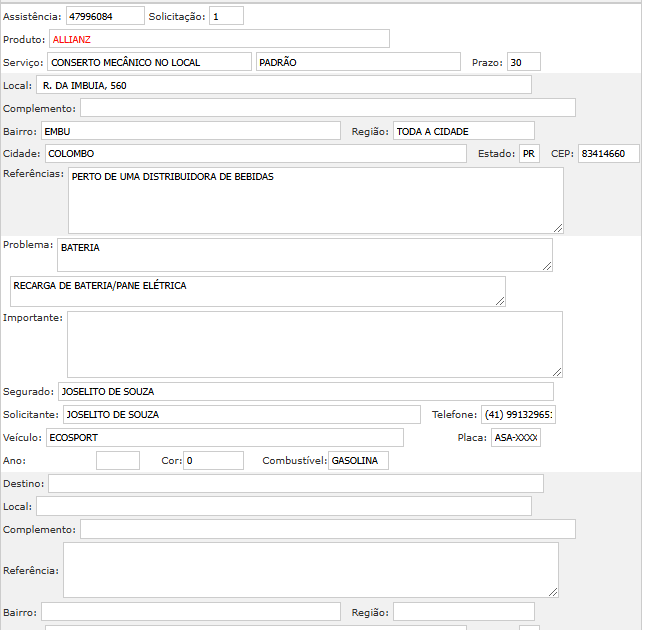The image size is (645, 630).
Task: Click the empty Destino field
Action: tap(295, 484)
